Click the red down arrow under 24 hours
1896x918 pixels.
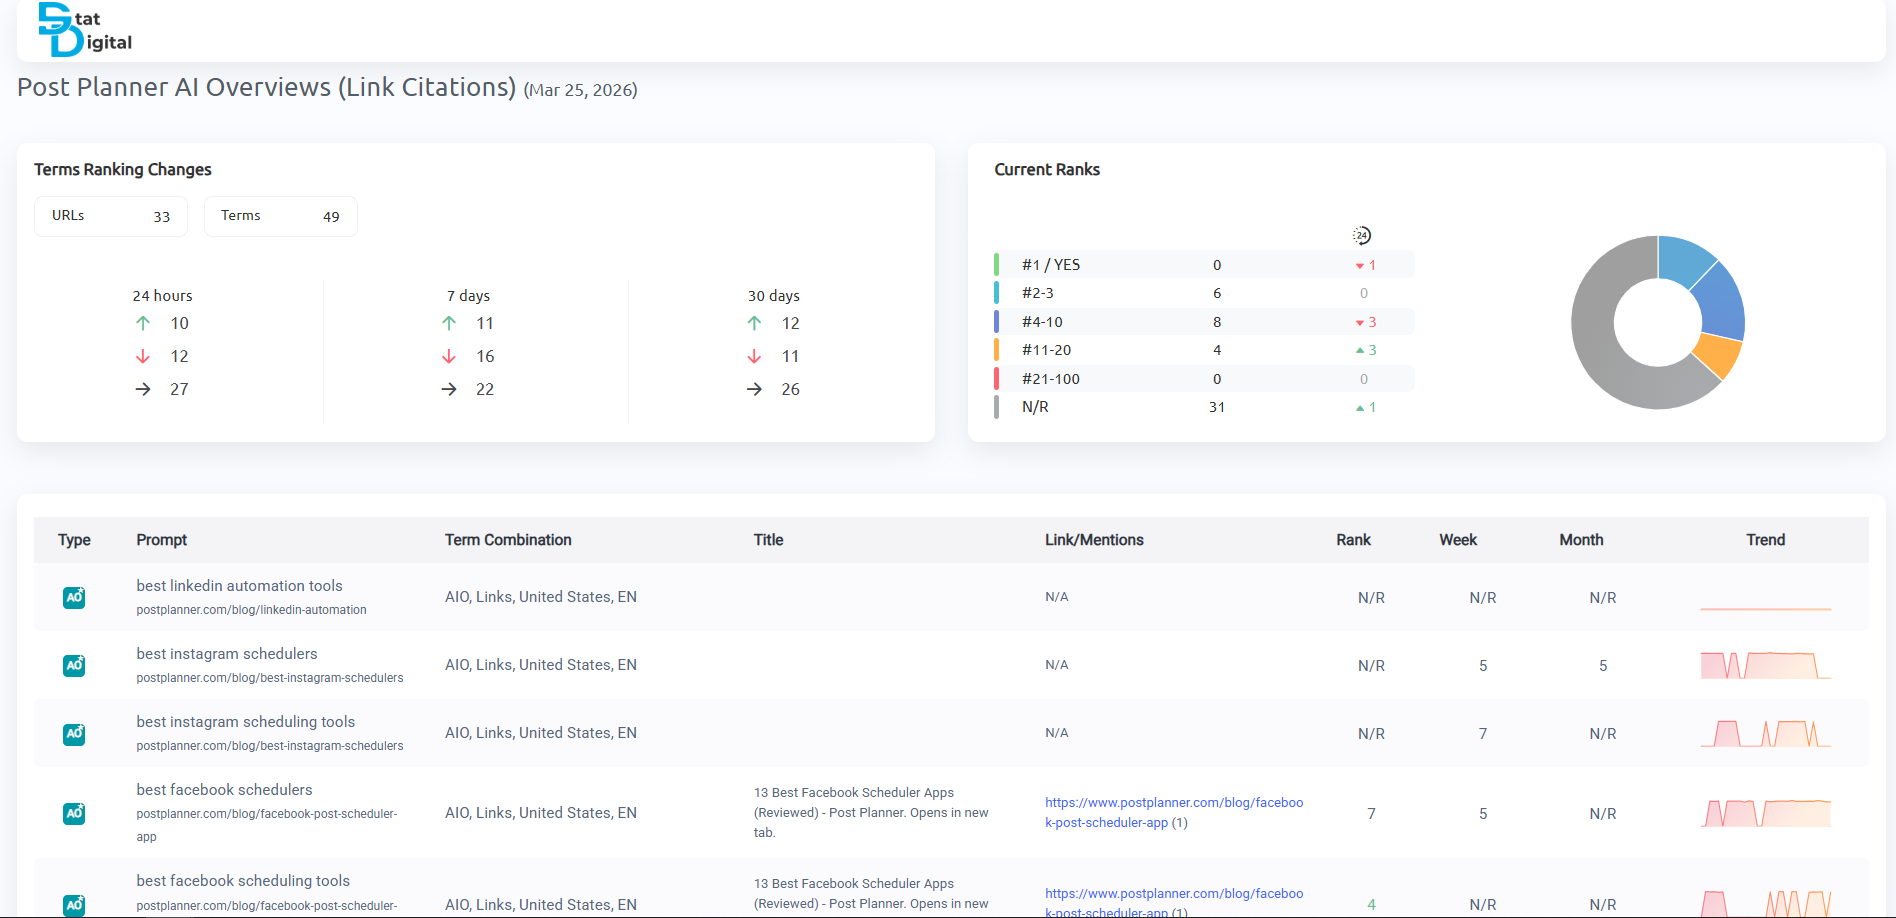pyautogui.click(x=143, y=356)
